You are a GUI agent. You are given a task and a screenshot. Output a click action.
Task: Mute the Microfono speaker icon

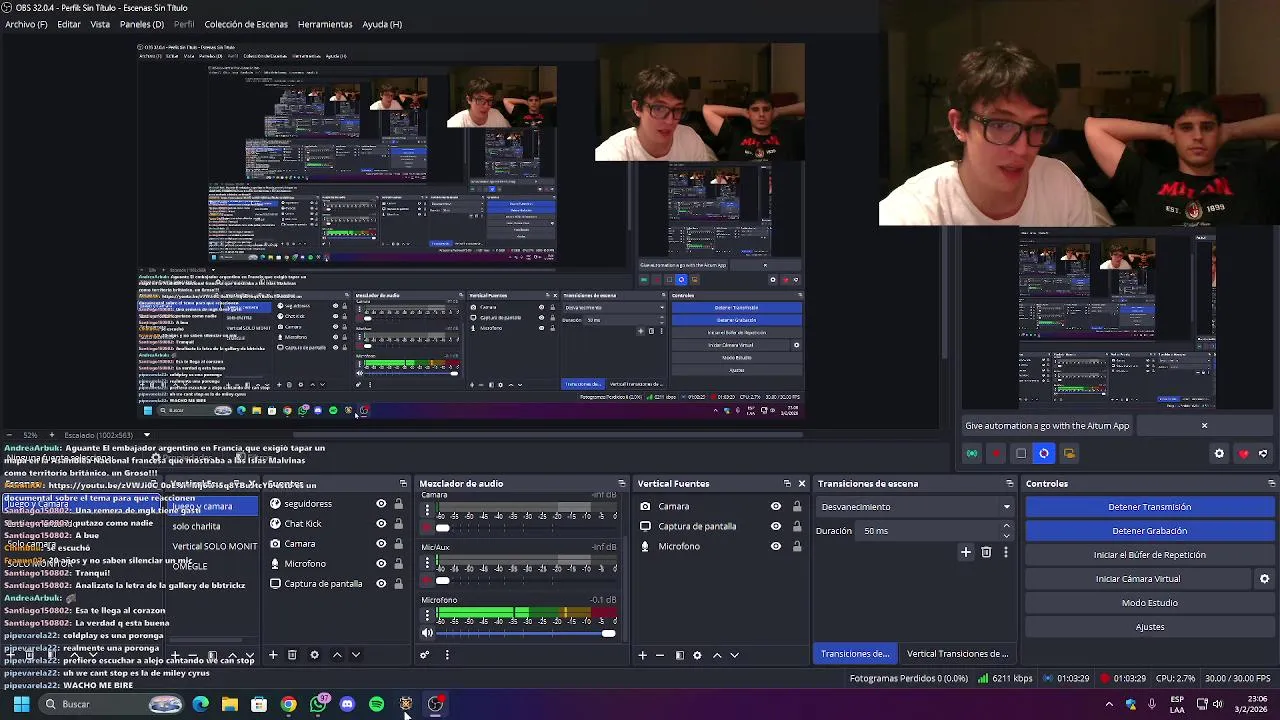[x=427, y=633]
